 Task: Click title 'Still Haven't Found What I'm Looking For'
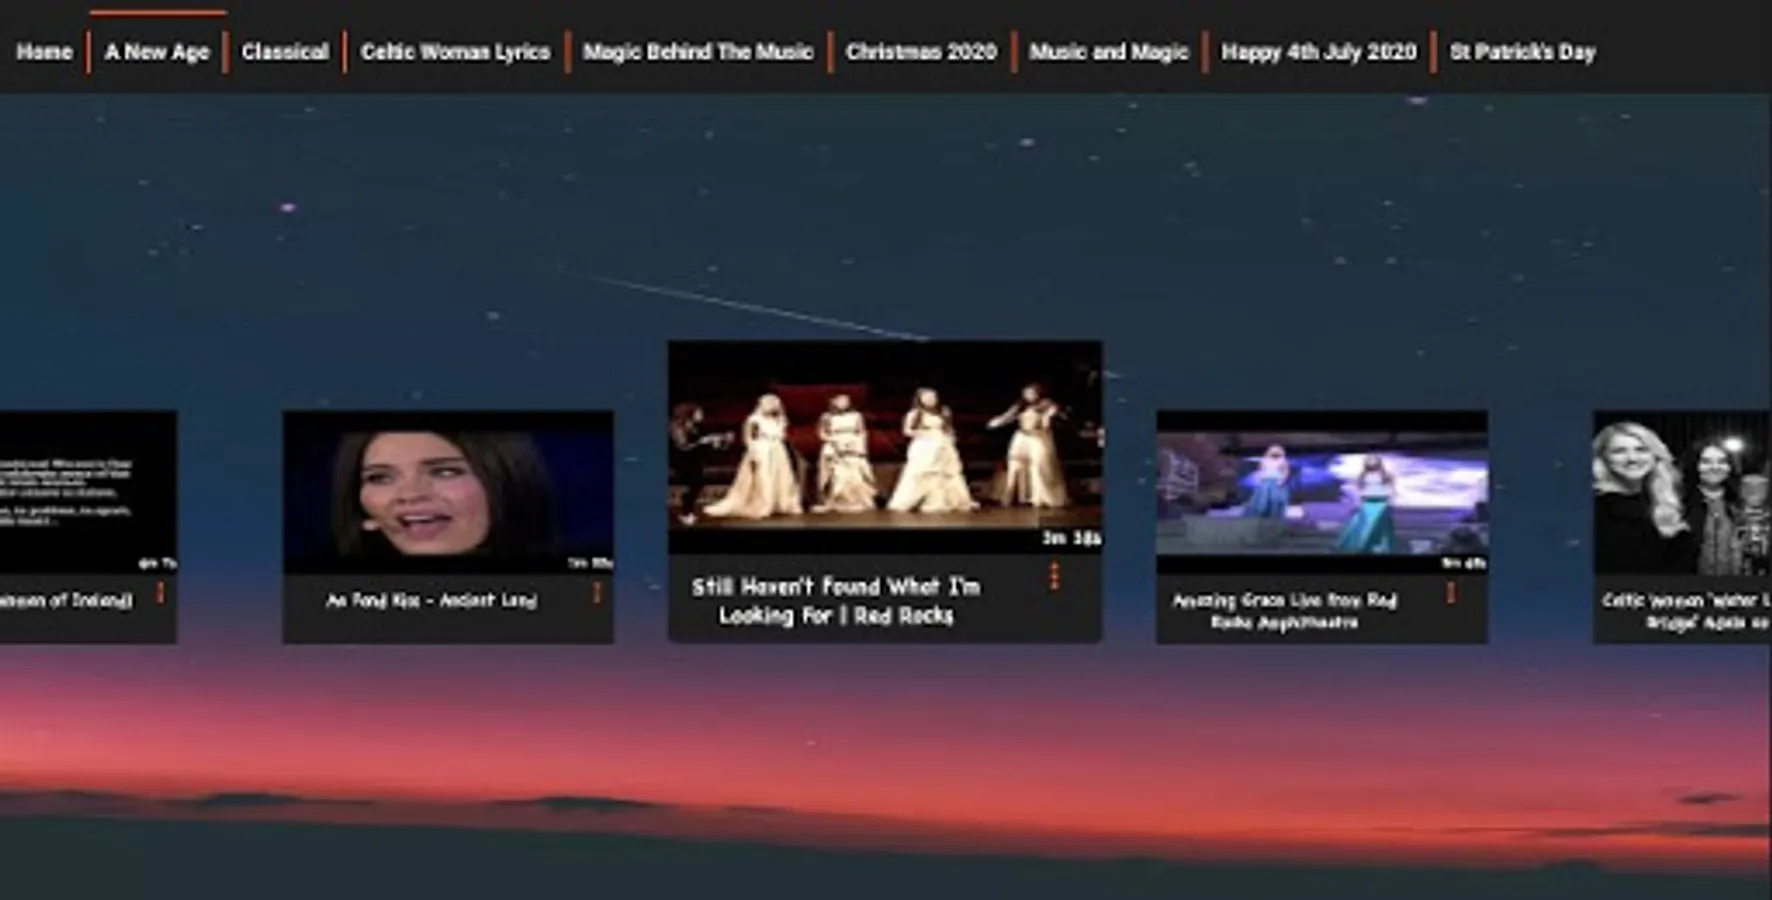(836, 601)
